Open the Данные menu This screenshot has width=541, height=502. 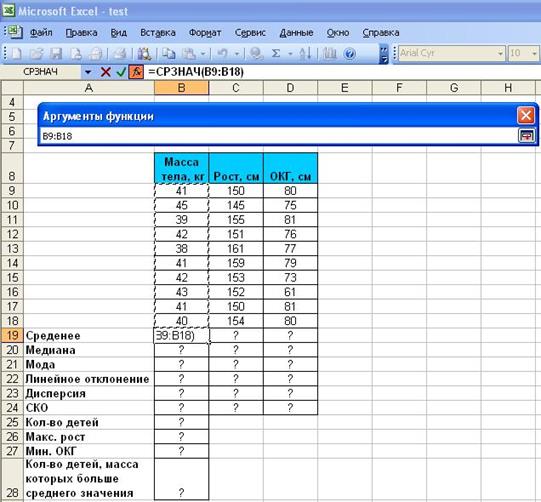tap(296, 33)
